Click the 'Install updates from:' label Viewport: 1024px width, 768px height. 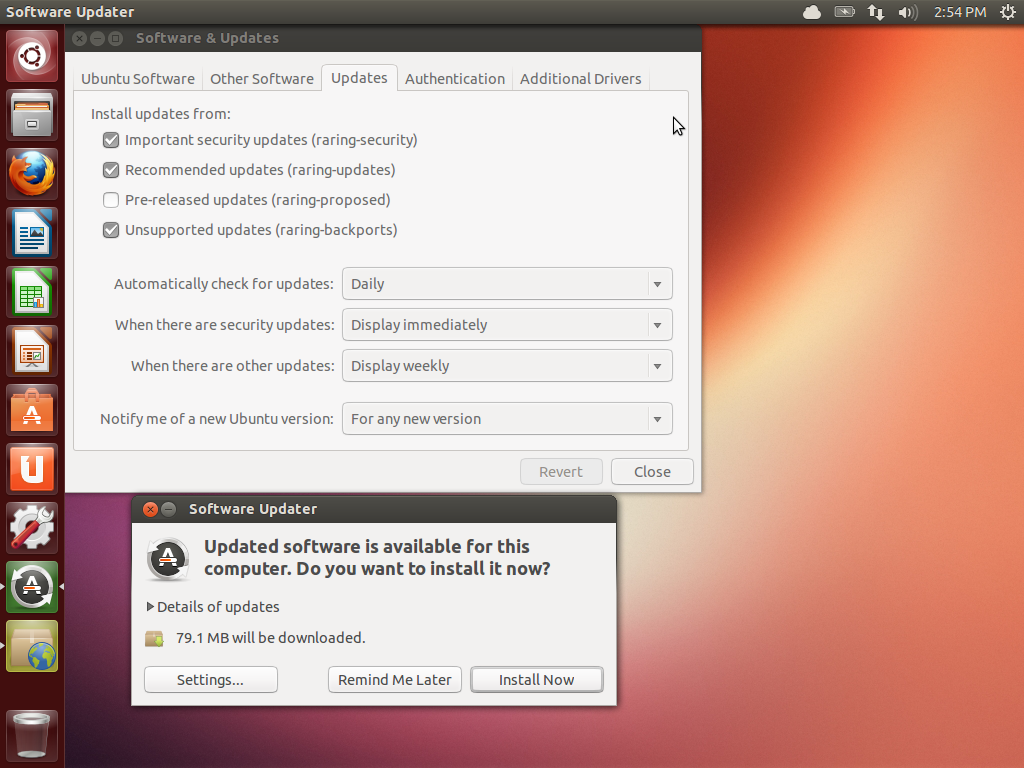tap(161, 114)
